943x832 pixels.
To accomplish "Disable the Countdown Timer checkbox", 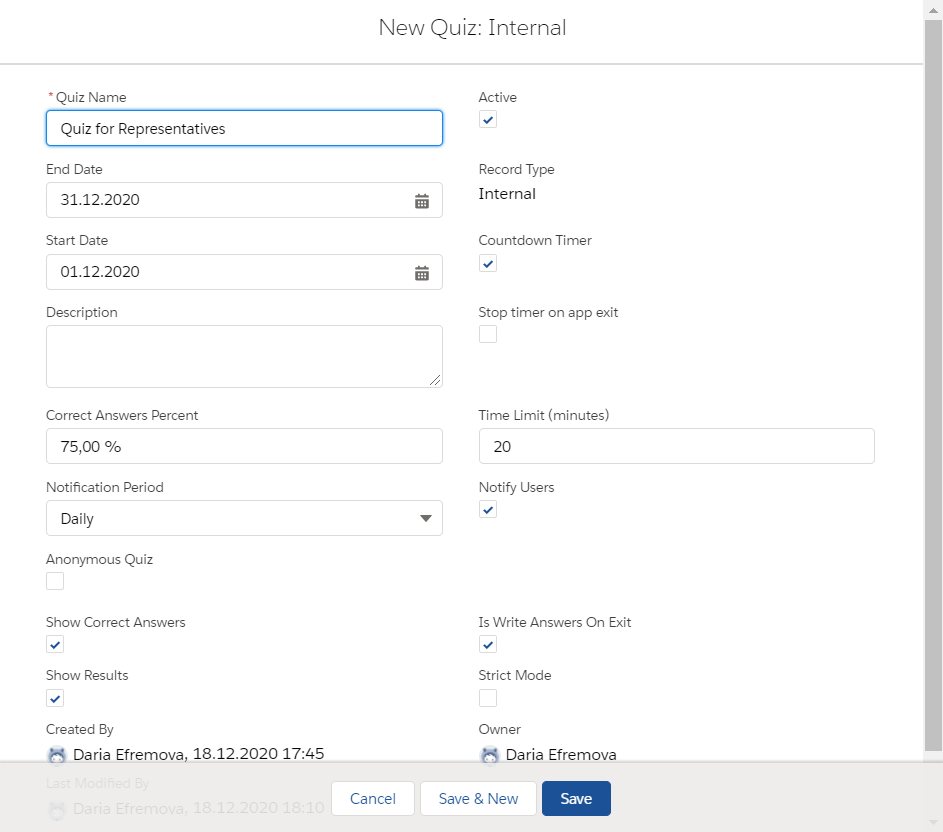I will point(487,263).
